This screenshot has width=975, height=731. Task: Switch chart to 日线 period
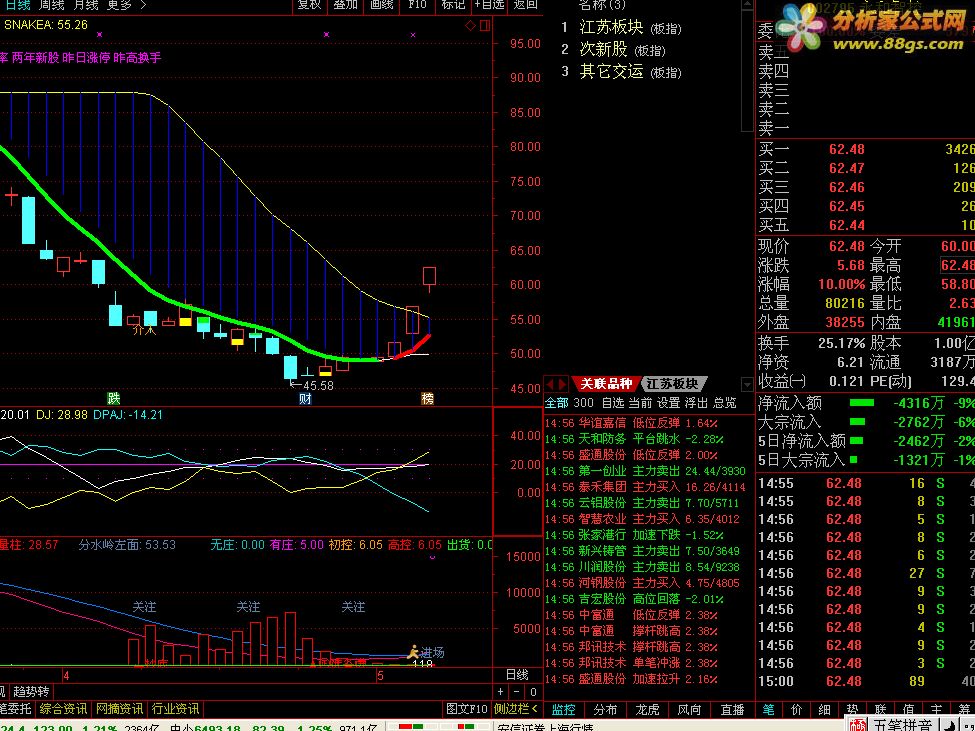[x=17, y=5]
